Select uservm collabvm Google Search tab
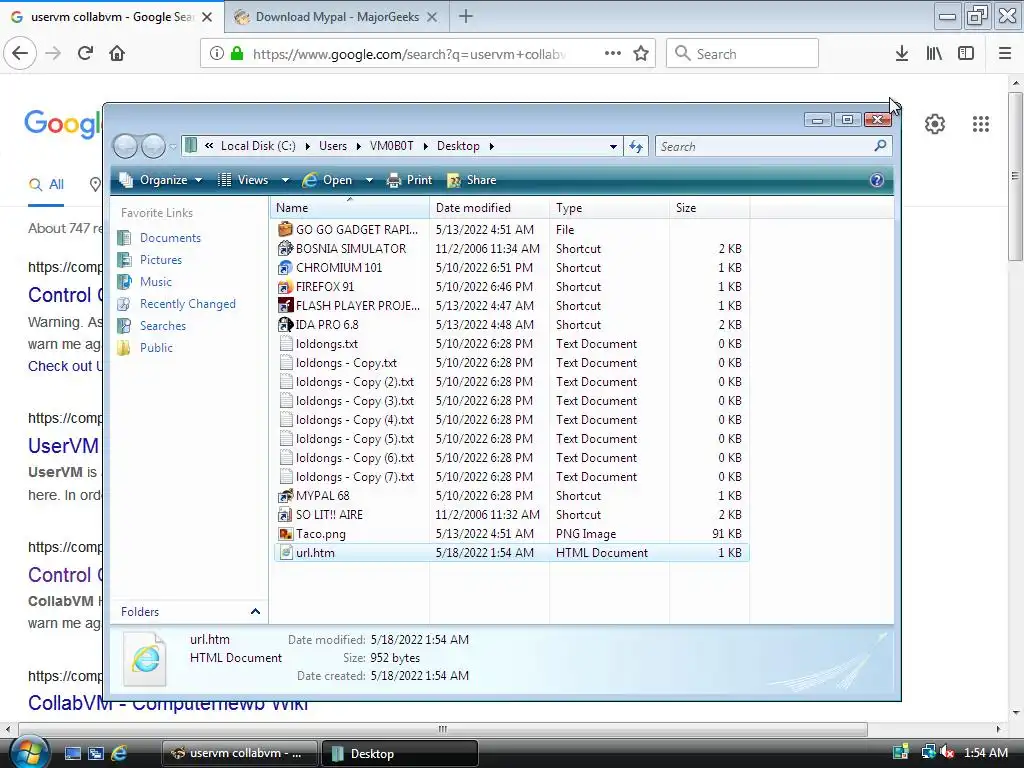This screenshot has height=768, width=1024. (x=112, y=17)
